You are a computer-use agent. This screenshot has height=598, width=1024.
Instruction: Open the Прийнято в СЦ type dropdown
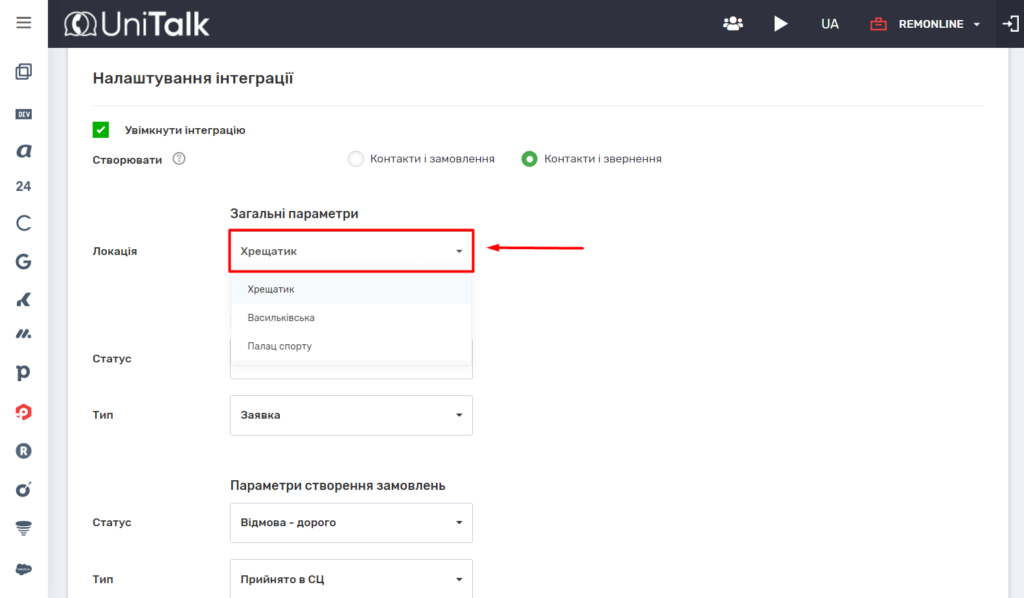click(x=351, y=578)
